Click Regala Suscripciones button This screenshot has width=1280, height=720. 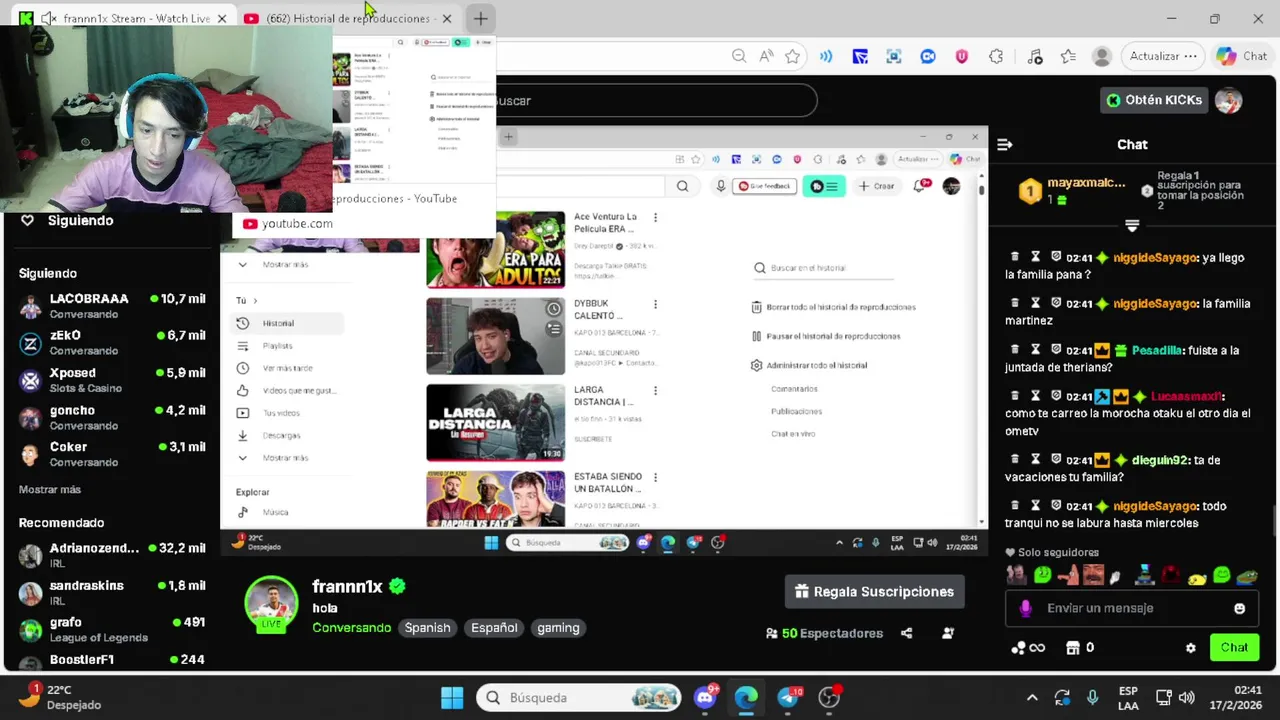[x=874, y=592]
